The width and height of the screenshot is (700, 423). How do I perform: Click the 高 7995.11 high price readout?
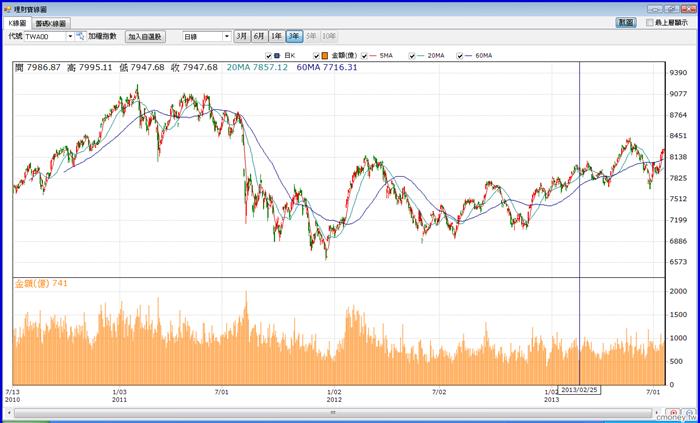89,67
